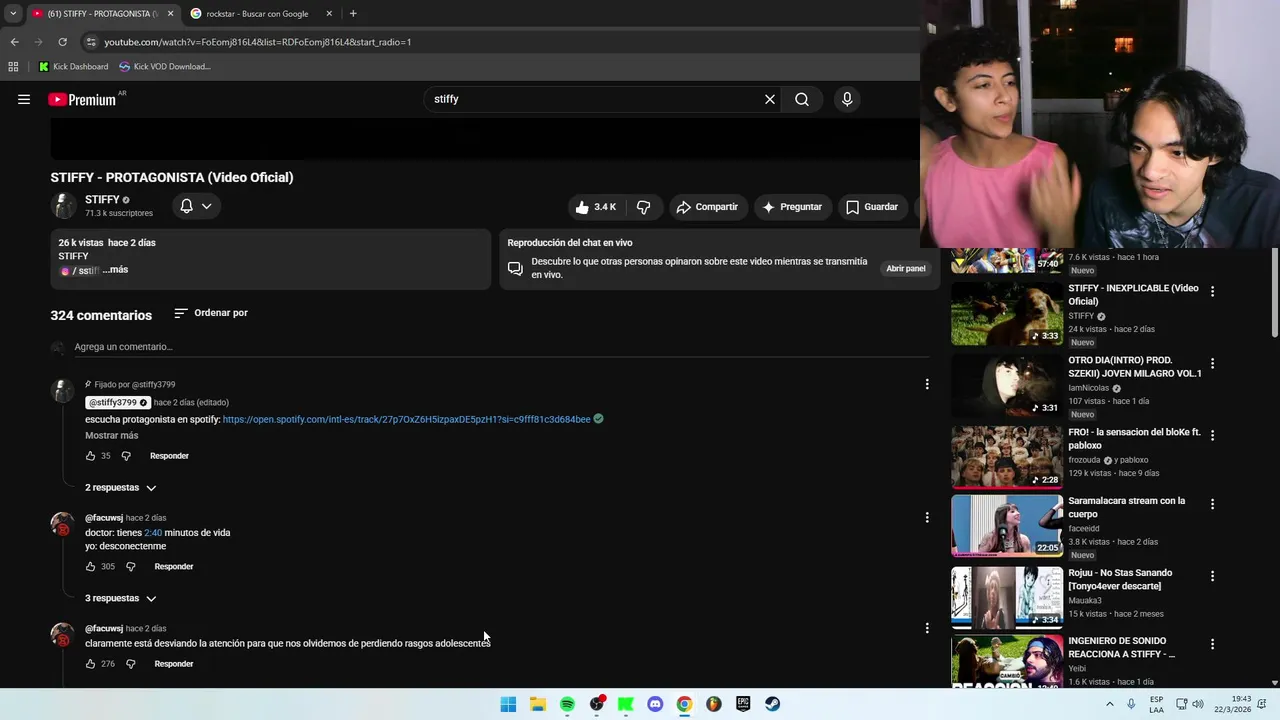Screen dimensions: 1280x720
Task: Open the Preguntar AI button
Action: pos(792,207)
